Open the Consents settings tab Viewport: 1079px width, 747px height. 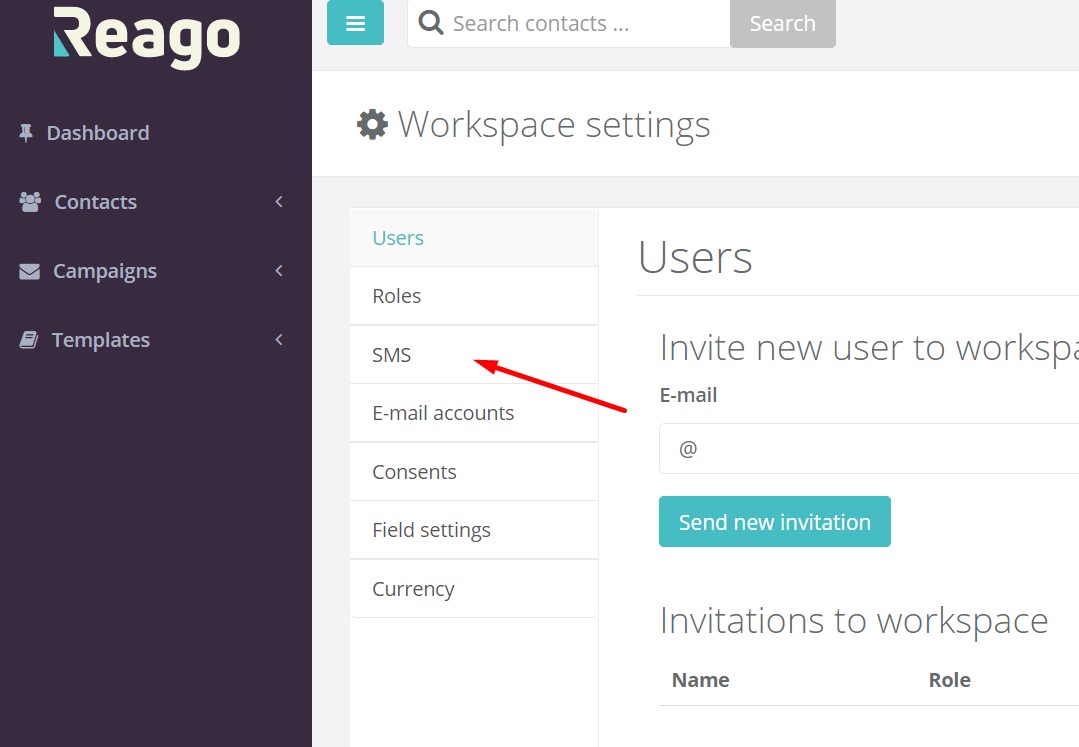(474, 471)
